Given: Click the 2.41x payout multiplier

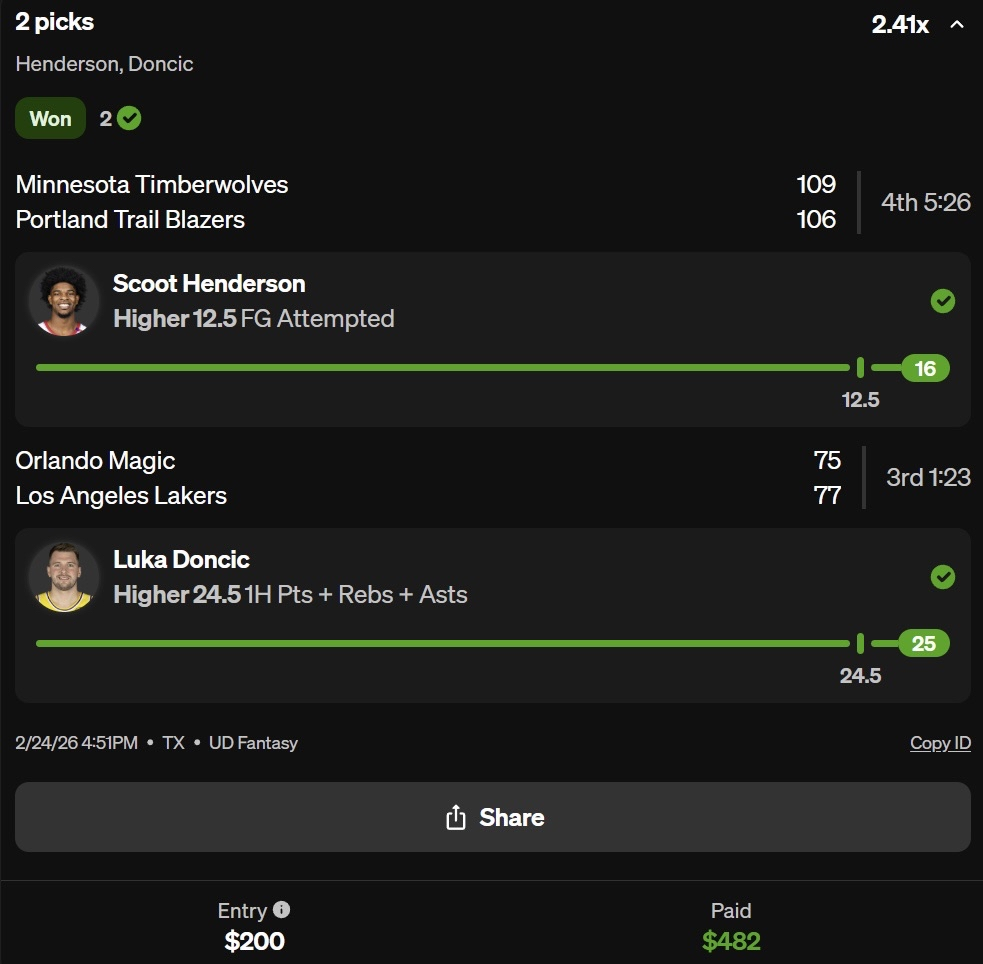Looking at the screenshot, I should pos(900,25).
